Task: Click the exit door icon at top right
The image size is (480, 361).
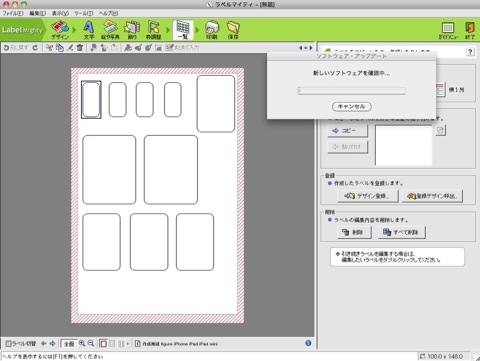Action: coord(470,31)
